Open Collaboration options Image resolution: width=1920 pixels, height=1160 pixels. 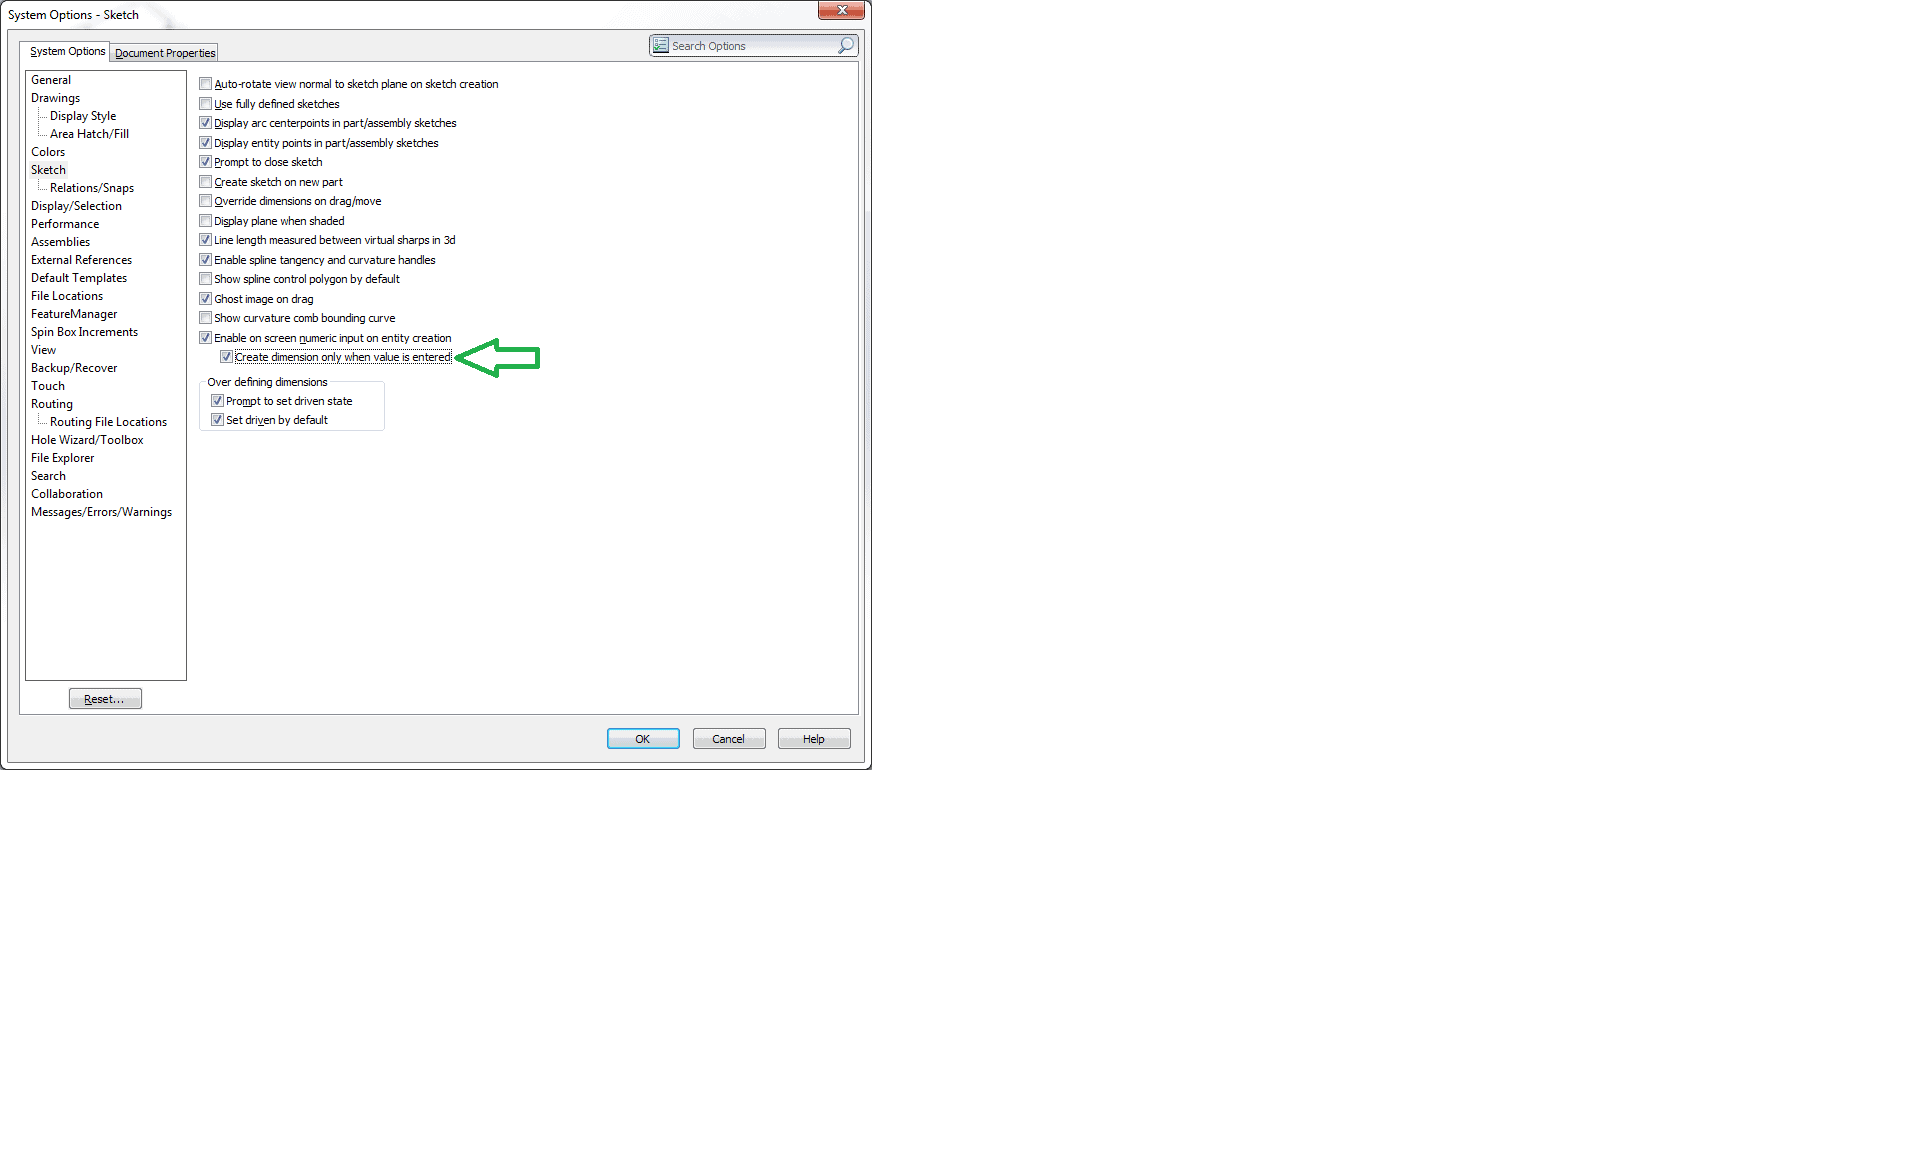click(x=67, y=494)
